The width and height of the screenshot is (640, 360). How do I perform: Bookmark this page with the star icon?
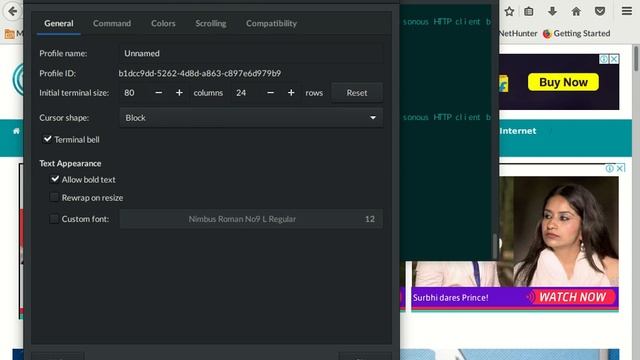point(509,11)
